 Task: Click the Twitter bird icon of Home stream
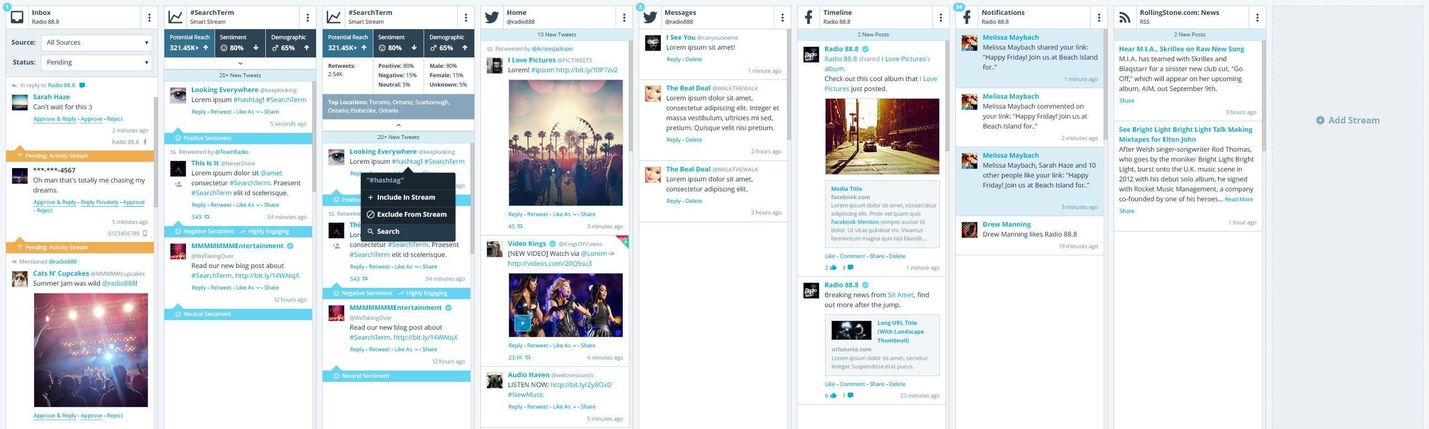coord(492,17)
